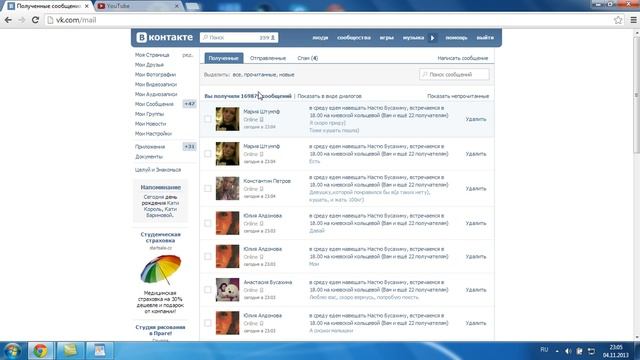Image resolution: width=640 pixels, height=360 pixels.
Task: Click Показать в виде диалогов link
Action: 329,96
